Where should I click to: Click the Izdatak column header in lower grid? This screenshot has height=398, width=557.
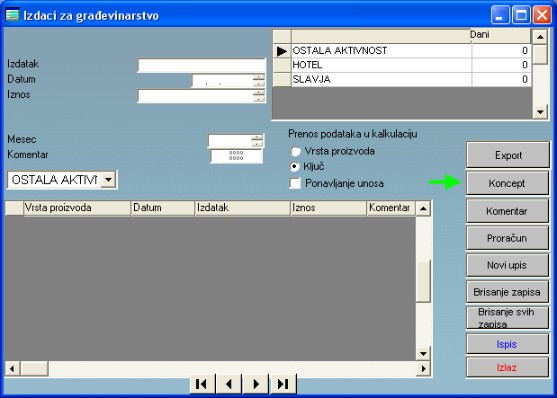coord(242,208)
